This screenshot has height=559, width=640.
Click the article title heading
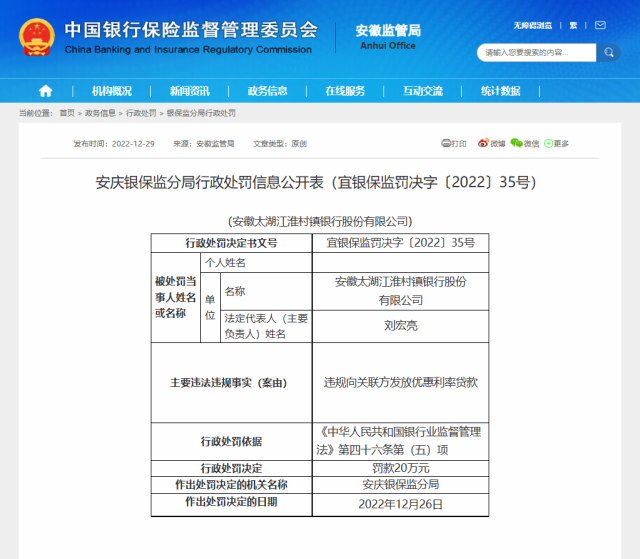[x=316, y=182]
